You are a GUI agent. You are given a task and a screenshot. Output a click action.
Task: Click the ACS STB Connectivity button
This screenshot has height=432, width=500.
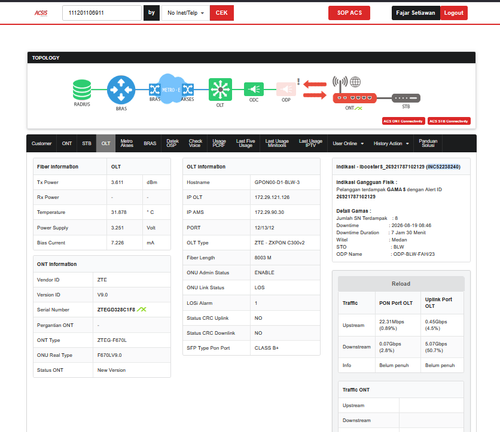pyautogui.click(x=449, y=121)
